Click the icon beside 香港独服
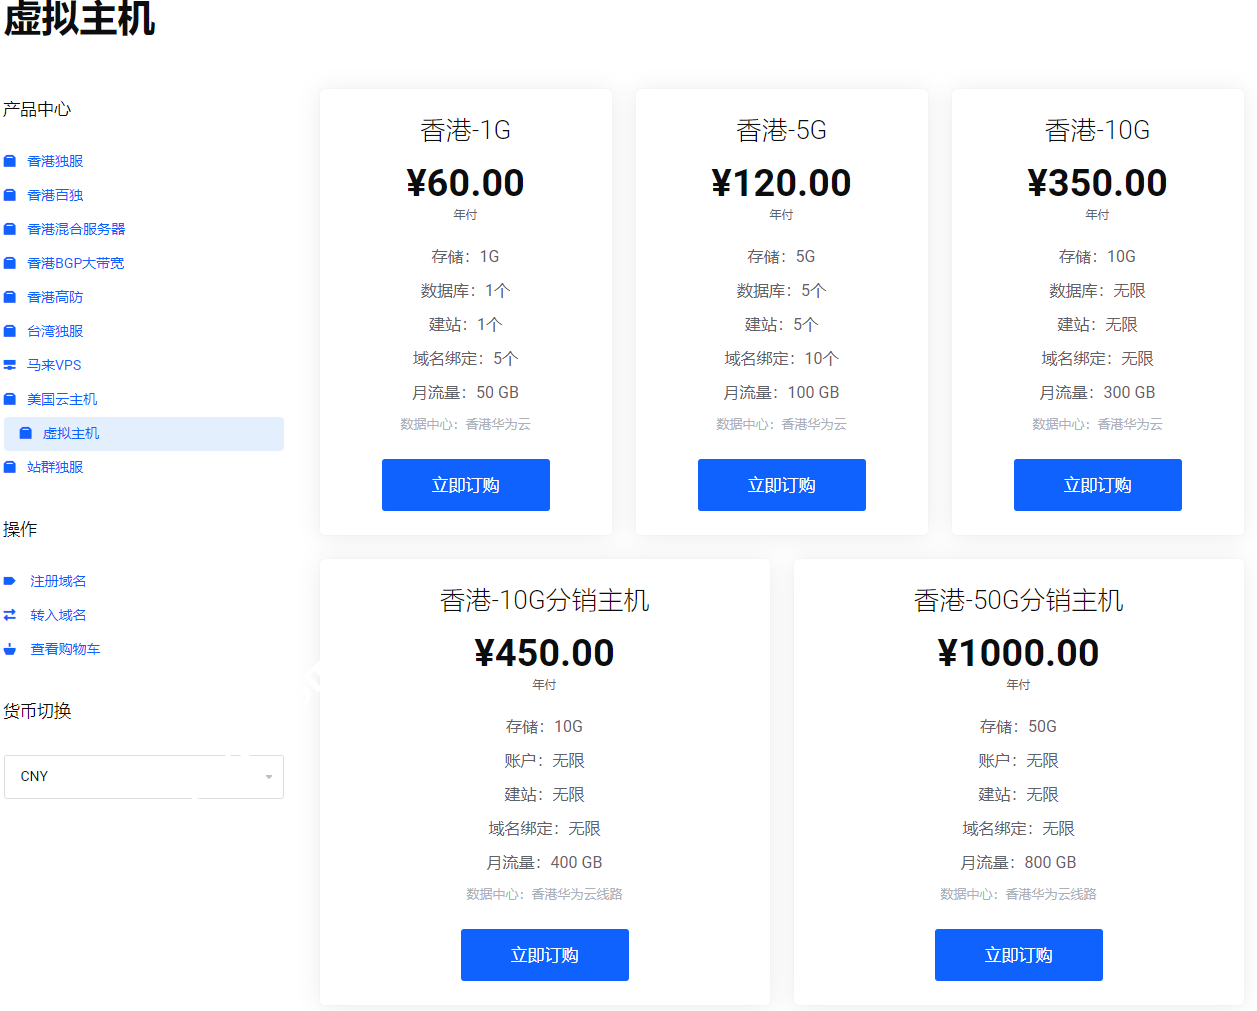 point(10,161)
